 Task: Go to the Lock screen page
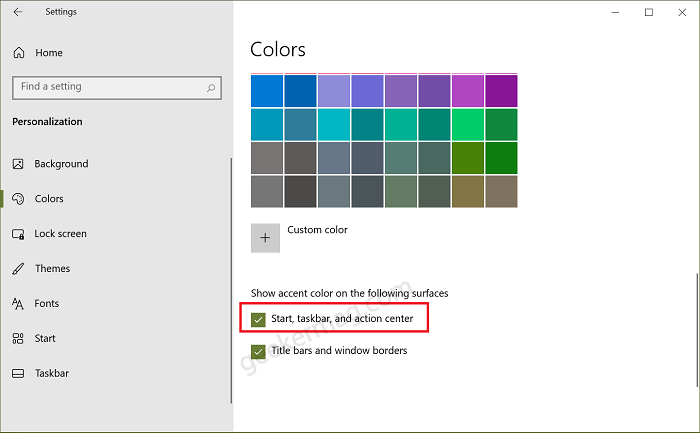pyautogui.click(x=61, y=234)
